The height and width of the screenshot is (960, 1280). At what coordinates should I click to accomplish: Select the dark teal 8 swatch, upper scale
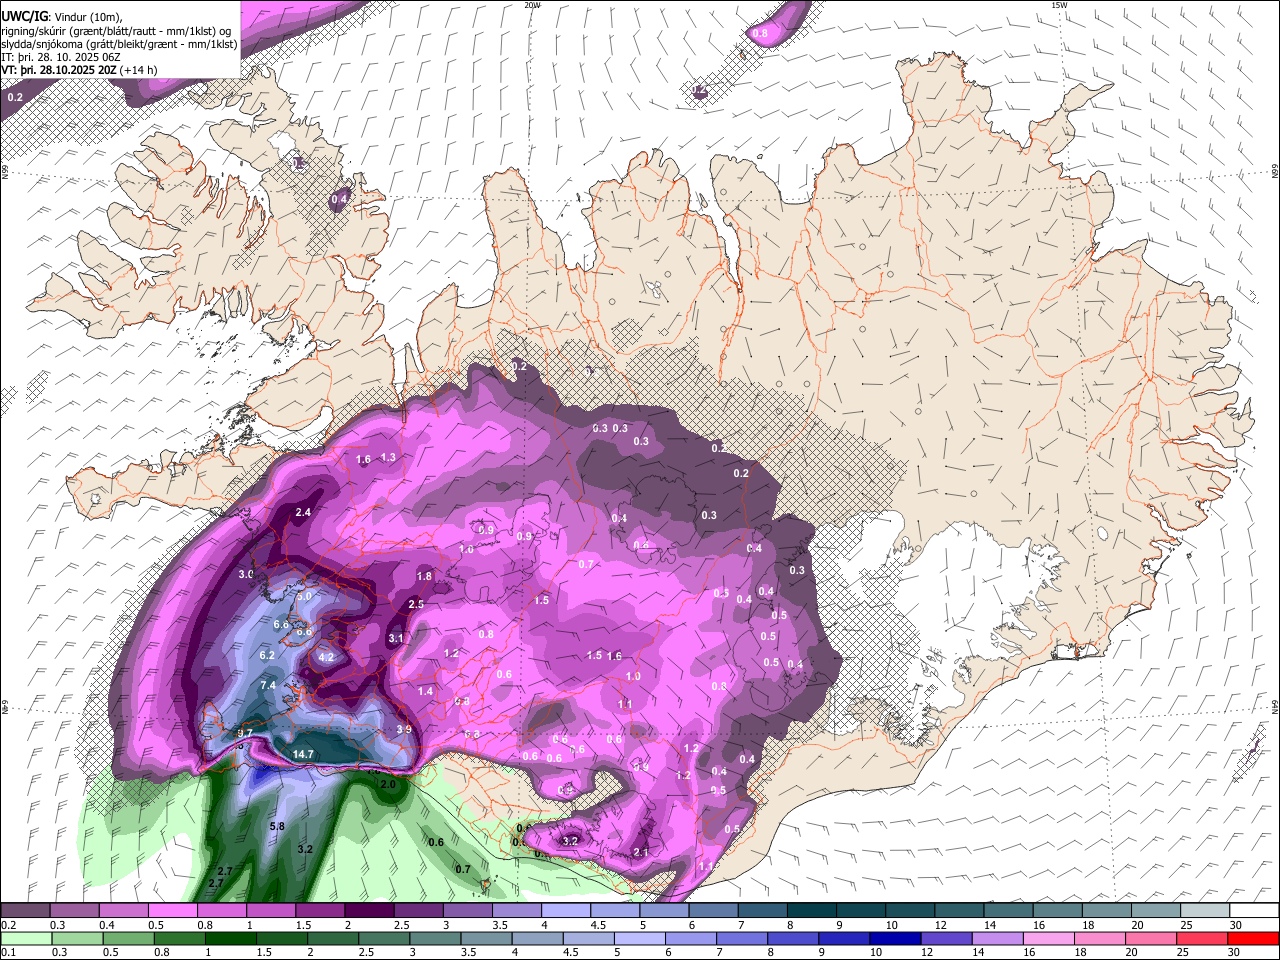click(812, 910)
